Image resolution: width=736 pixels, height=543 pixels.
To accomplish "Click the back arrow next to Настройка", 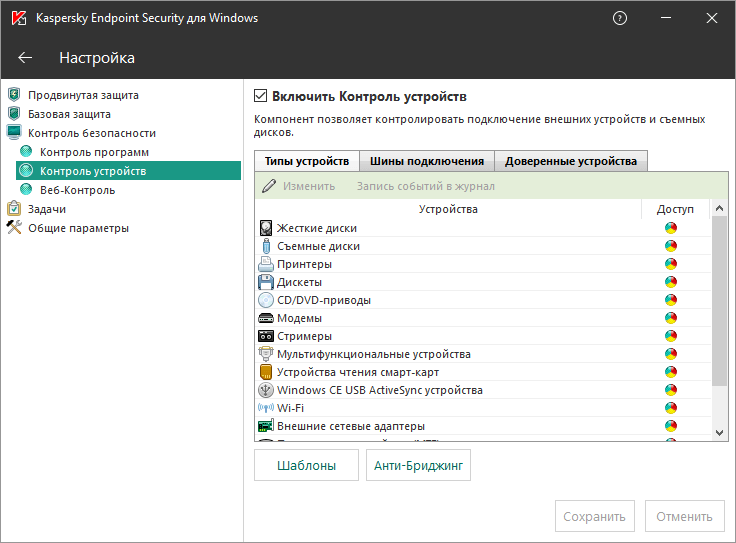I will coord(25,58).
